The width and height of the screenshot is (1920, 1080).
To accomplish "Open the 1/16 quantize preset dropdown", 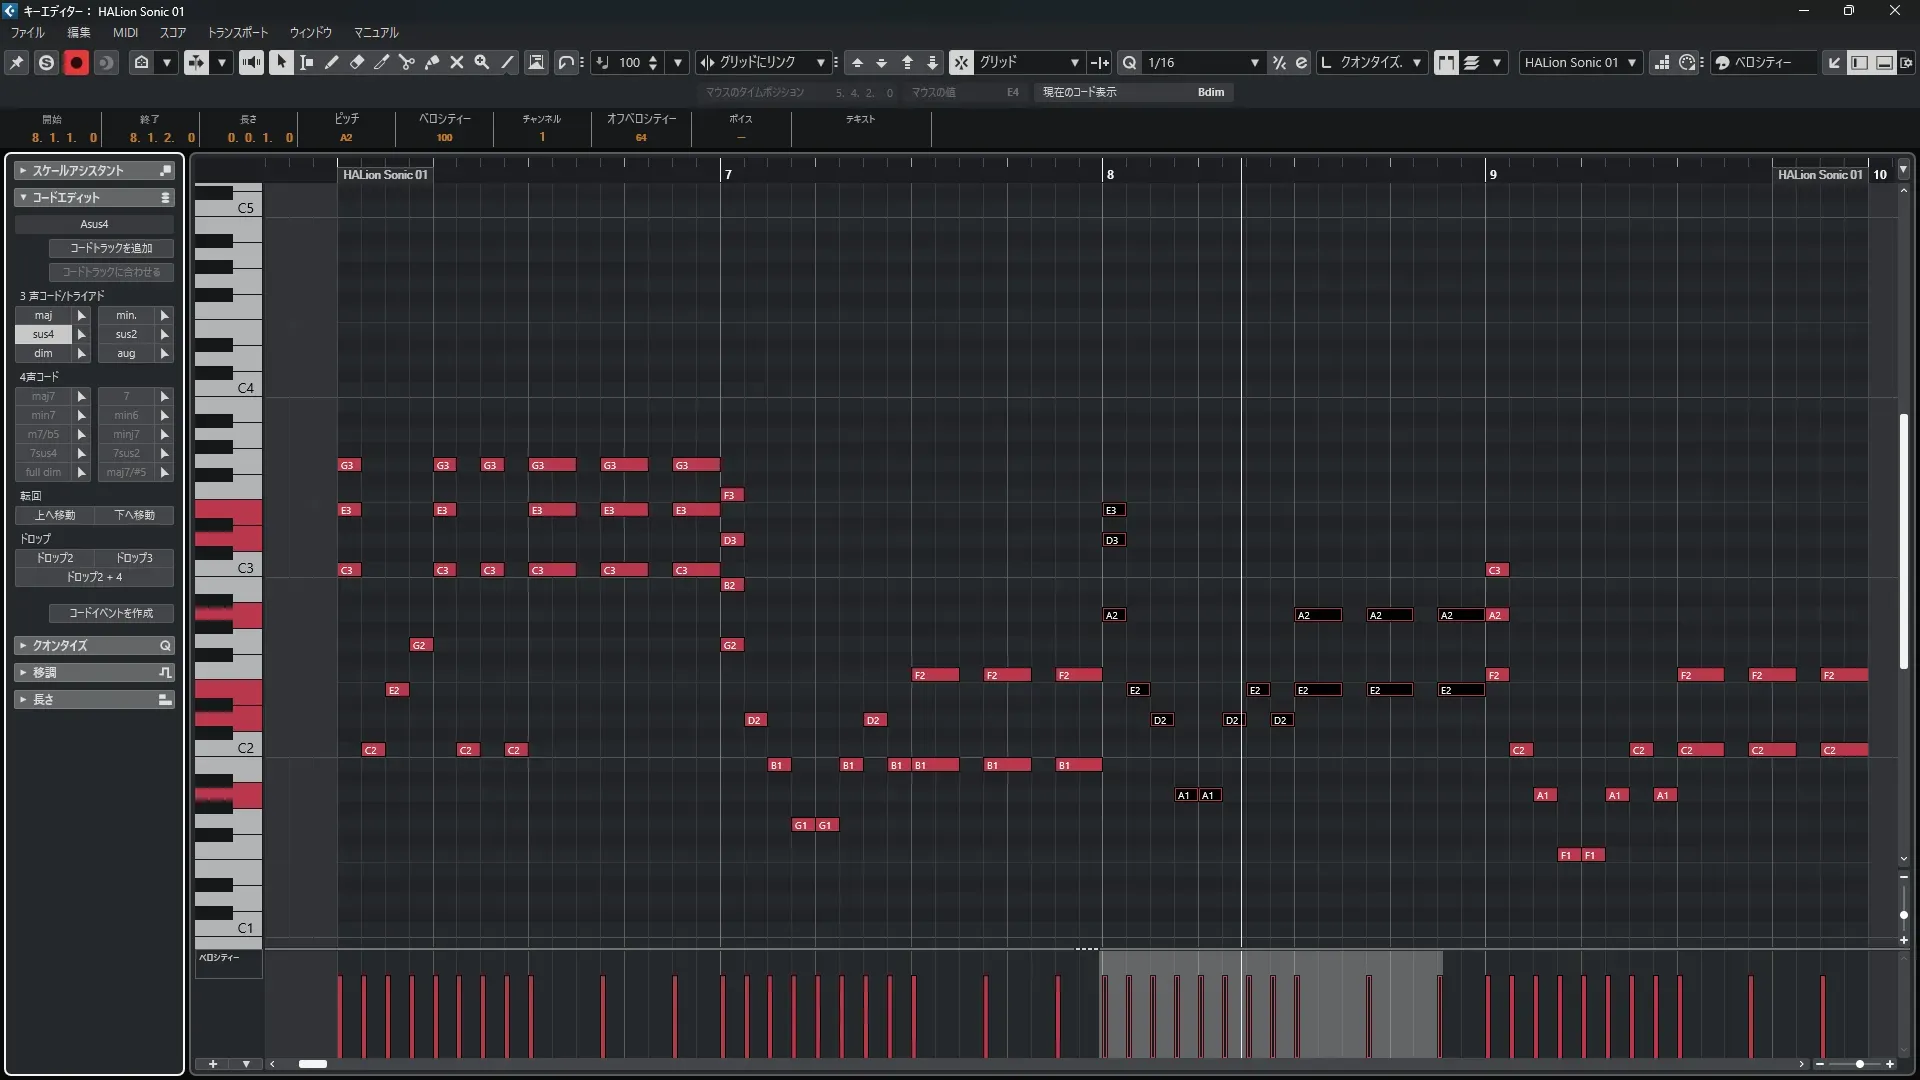I will [x=1254, y=62].
